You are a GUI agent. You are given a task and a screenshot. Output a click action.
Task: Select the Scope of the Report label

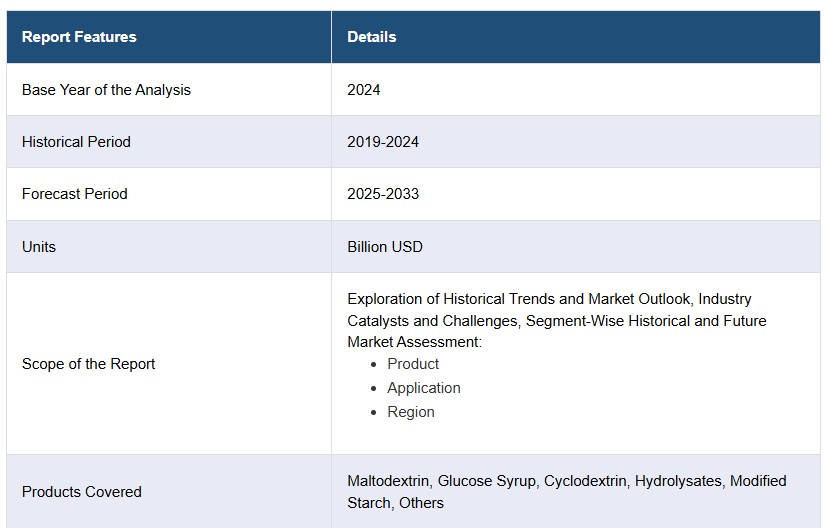[88, 364]
